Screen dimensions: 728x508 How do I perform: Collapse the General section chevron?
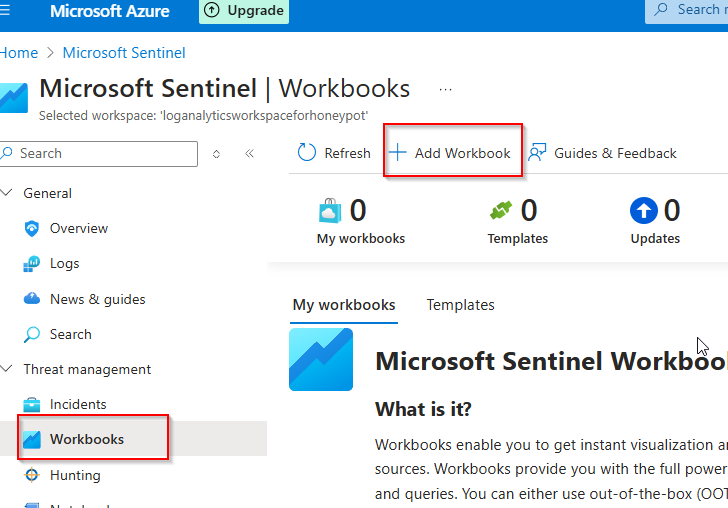pyautogui.click(x=7, y=193)
